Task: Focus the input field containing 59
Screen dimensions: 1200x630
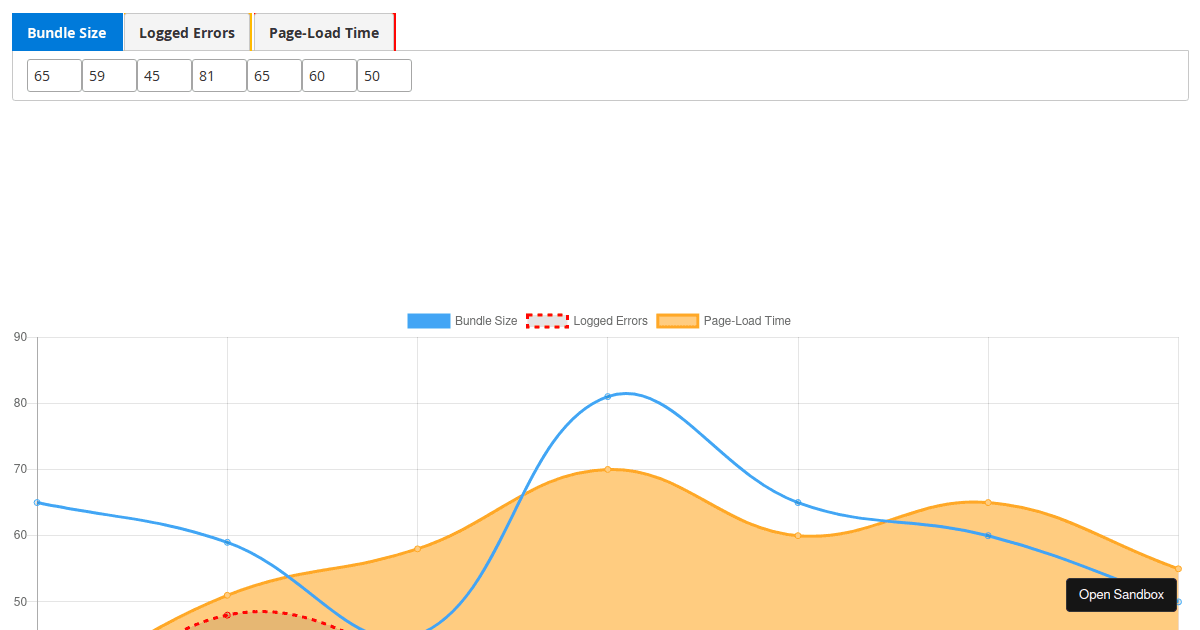Action: click(x=109, y=76)
